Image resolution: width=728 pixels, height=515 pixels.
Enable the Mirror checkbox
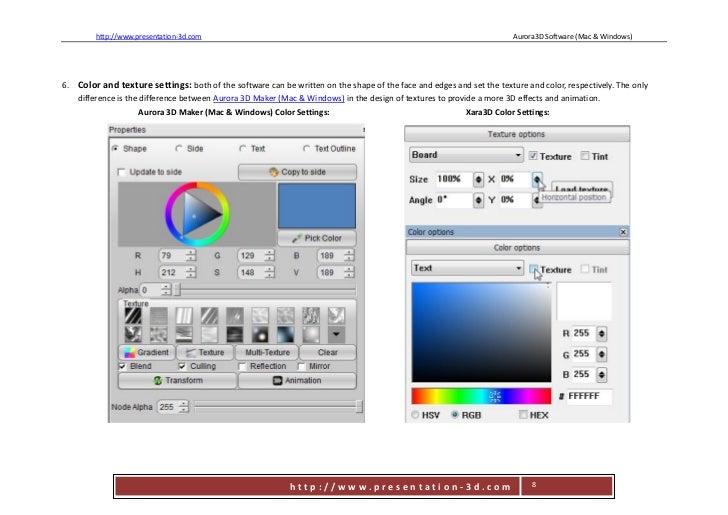coord(301,366)
